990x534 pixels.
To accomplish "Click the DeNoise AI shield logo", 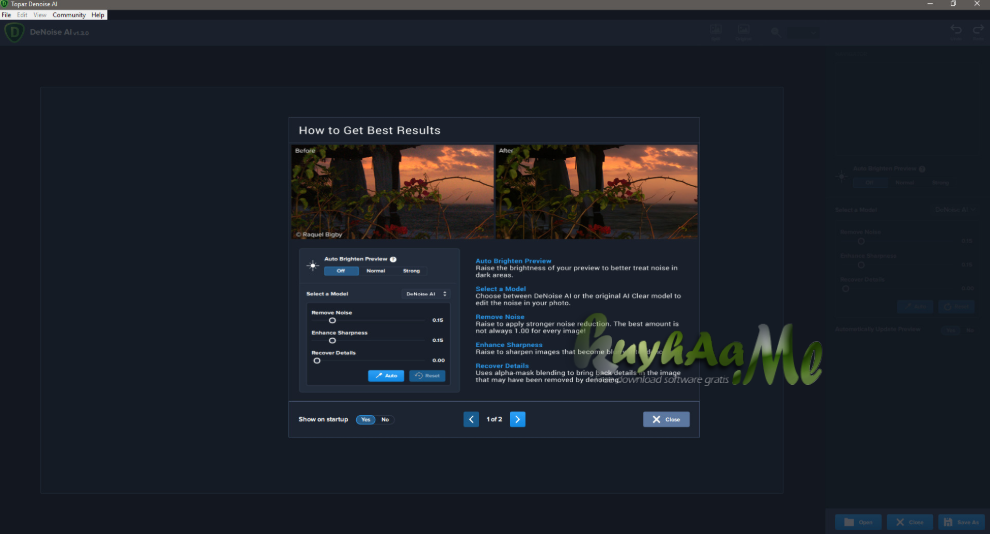I will pos(14,32).
